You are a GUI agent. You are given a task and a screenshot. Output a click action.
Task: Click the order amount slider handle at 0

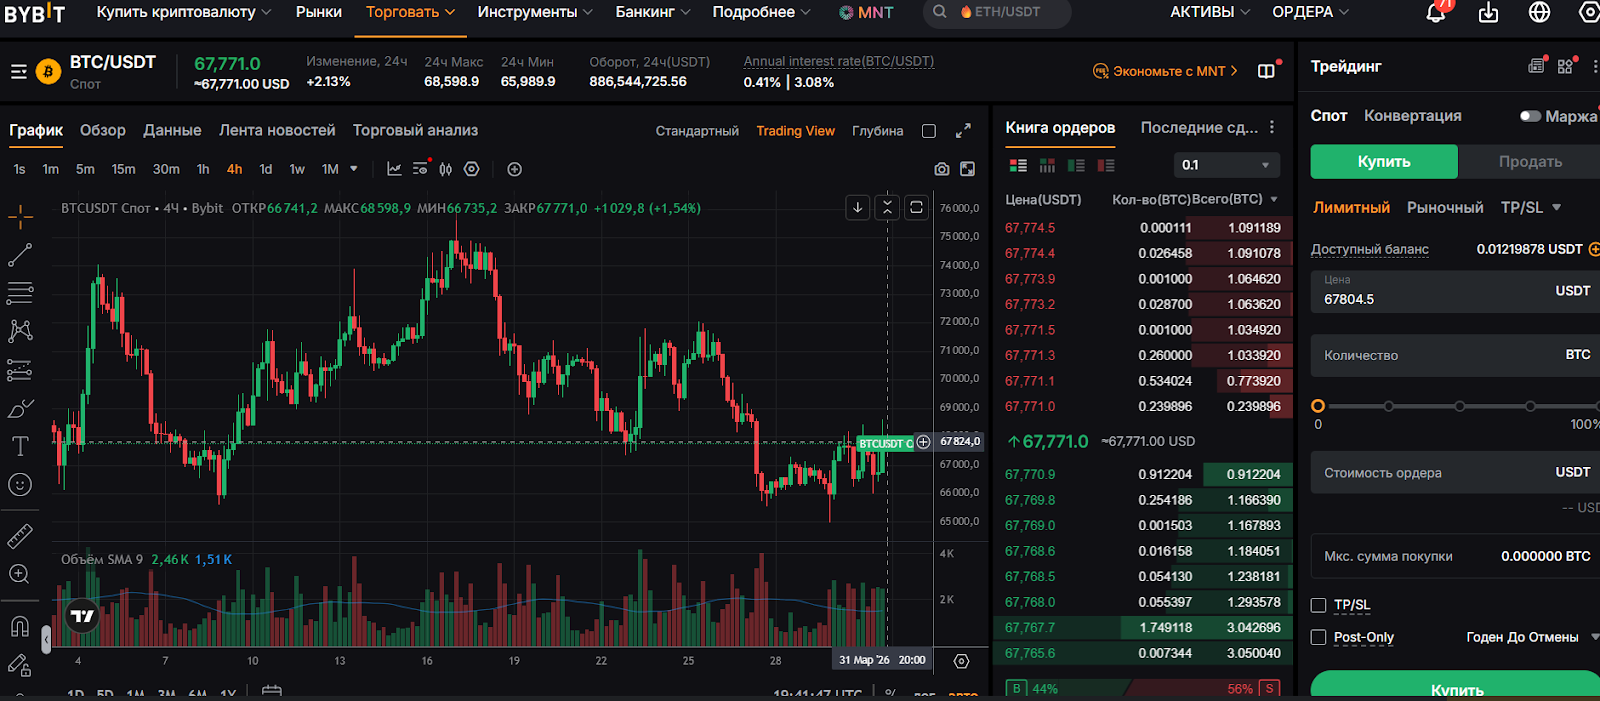pyautogui.click(x=1318, y=406)
